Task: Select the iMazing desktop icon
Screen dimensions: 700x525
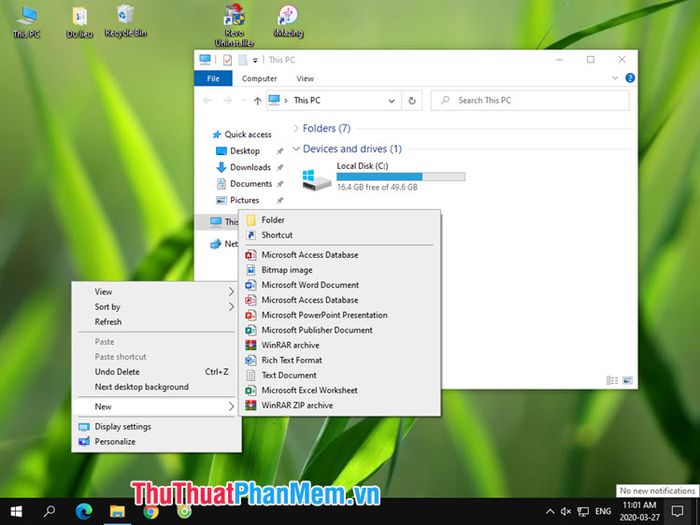Action: pyautogui.click(x=288, y=21)
